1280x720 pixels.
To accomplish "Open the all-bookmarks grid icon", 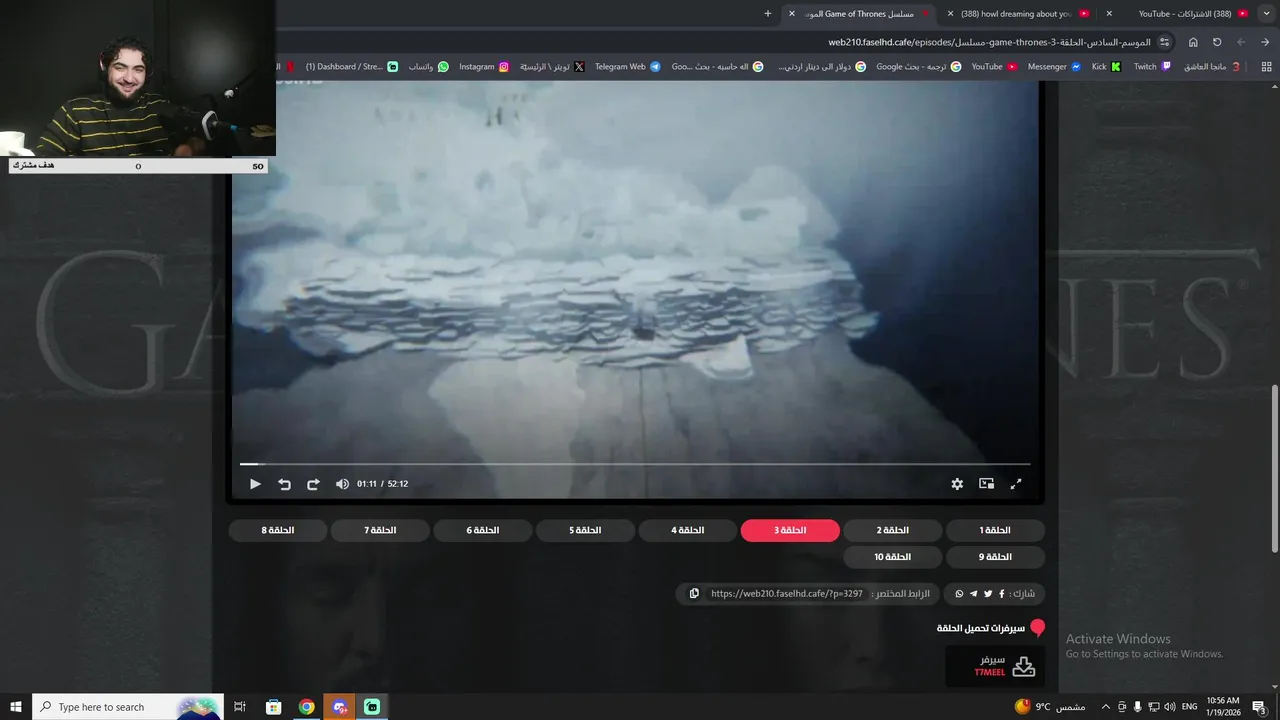I will point(1266,67).
